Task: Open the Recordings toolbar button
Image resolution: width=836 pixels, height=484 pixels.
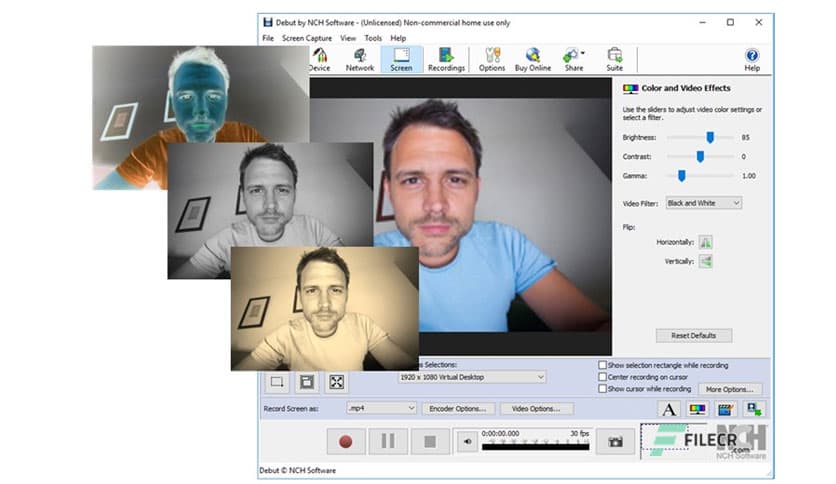Action: click(446, 60)
